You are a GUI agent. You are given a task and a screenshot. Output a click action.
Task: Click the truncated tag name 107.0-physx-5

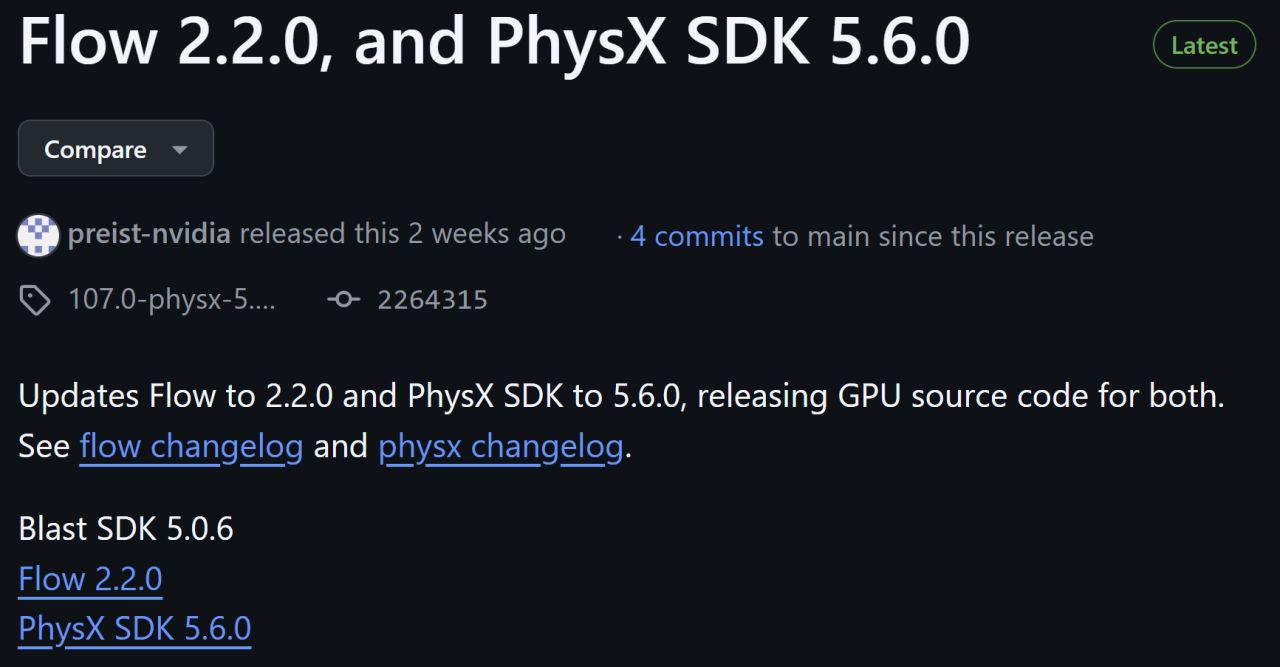click(172, 300)
